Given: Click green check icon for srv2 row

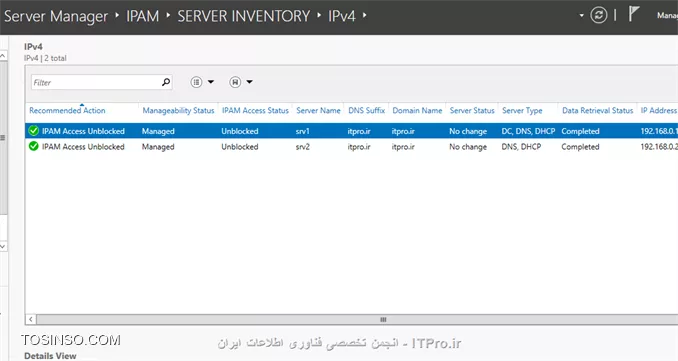Looking at the screenshot, I should (34, 146).
